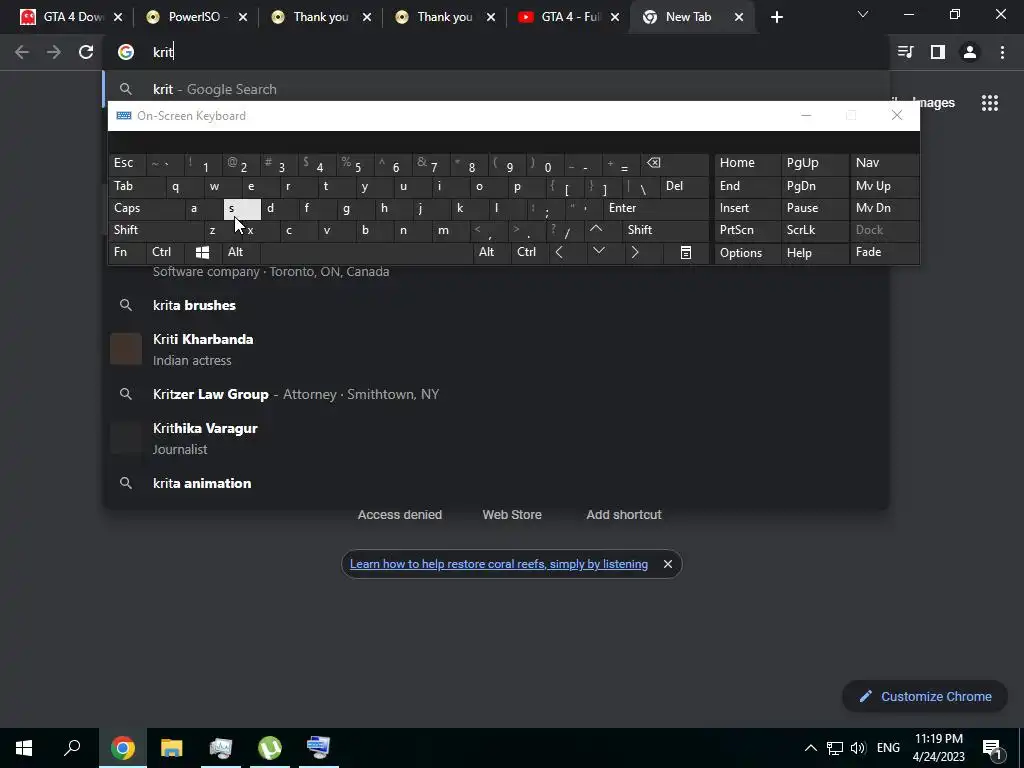Toggle the right Shift key on on-screen keyboard
This screenshot has height=768, width=1024.
pos(665,230)
